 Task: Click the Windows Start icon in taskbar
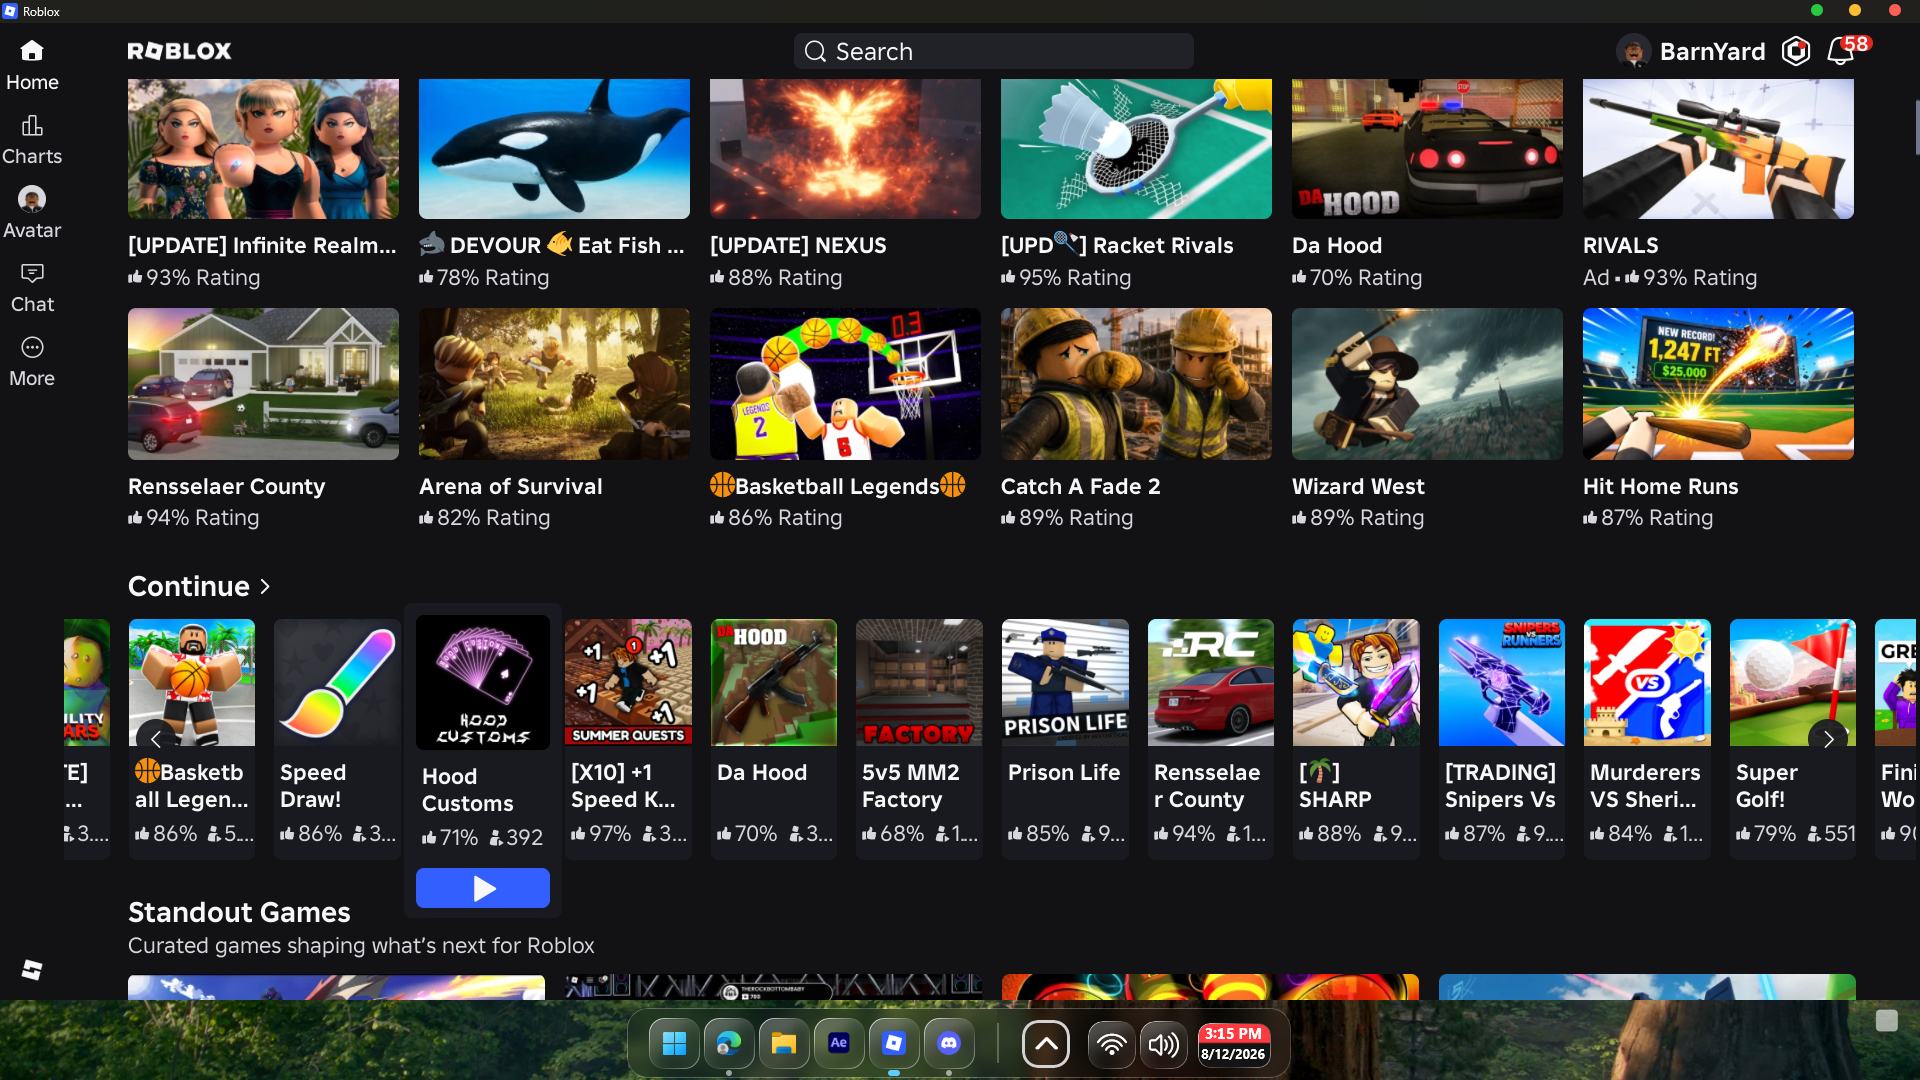tap(674, 1044)
